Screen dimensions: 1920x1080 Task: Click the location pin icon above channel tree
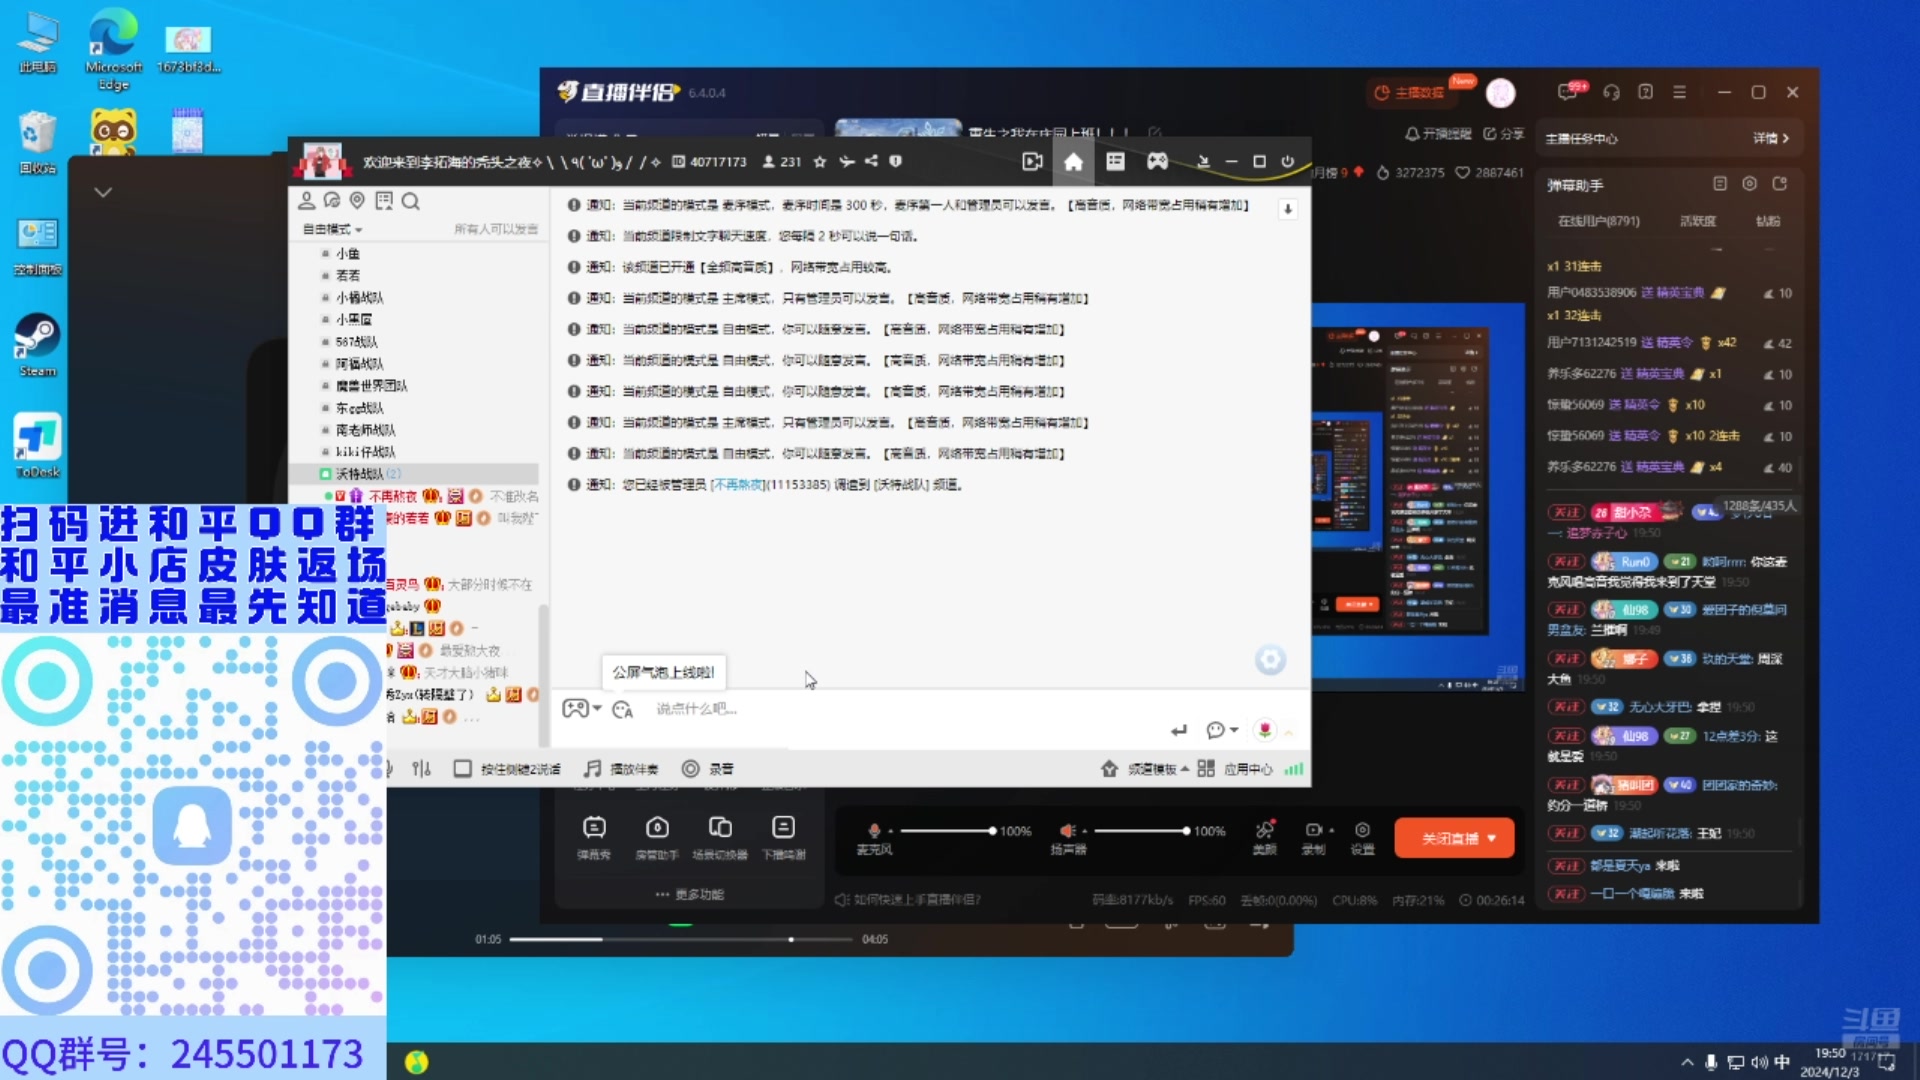(x=357, y=201)
